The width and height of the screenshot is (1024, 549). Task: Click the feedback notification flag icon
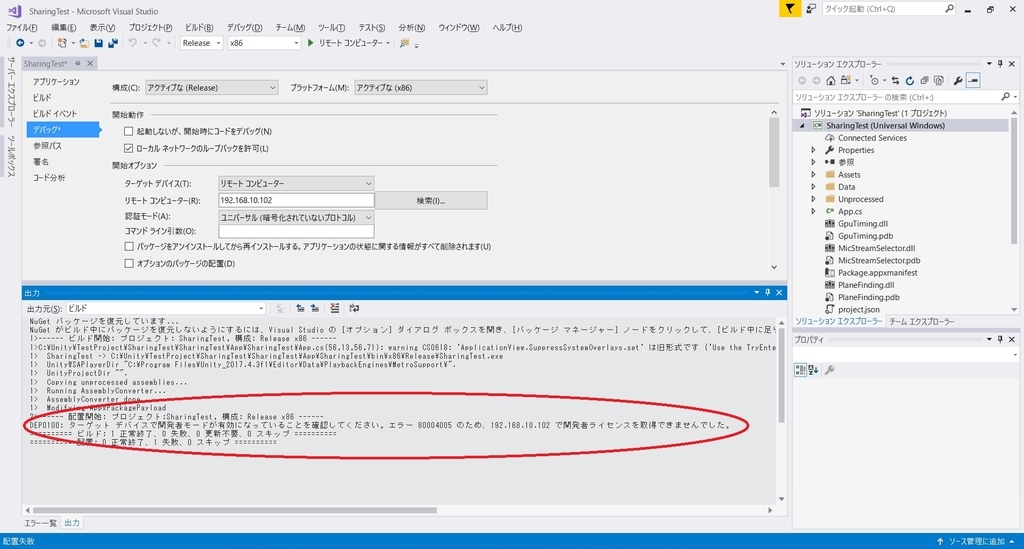[790, 8]
